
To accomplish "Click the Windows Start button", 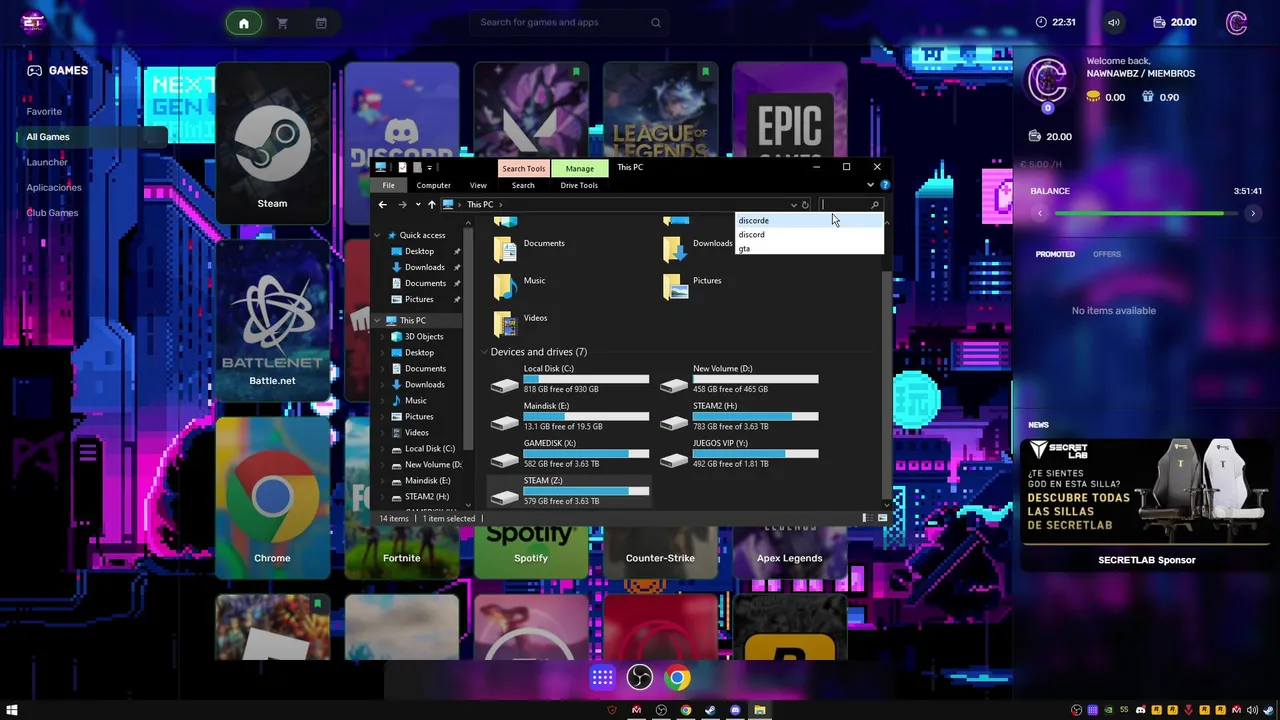I will [x=12, y=710].
